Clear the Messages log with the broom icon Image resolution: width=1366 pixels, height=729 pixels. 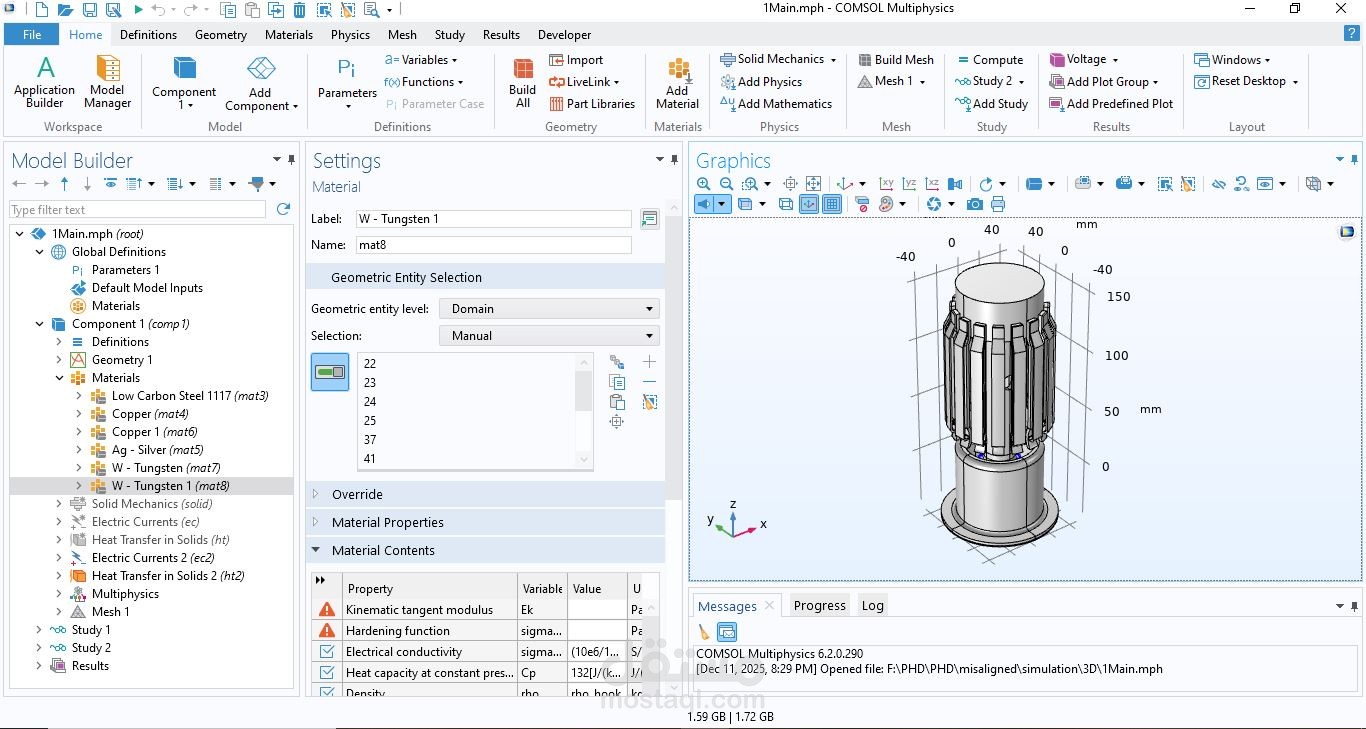(x=704, y=632)
